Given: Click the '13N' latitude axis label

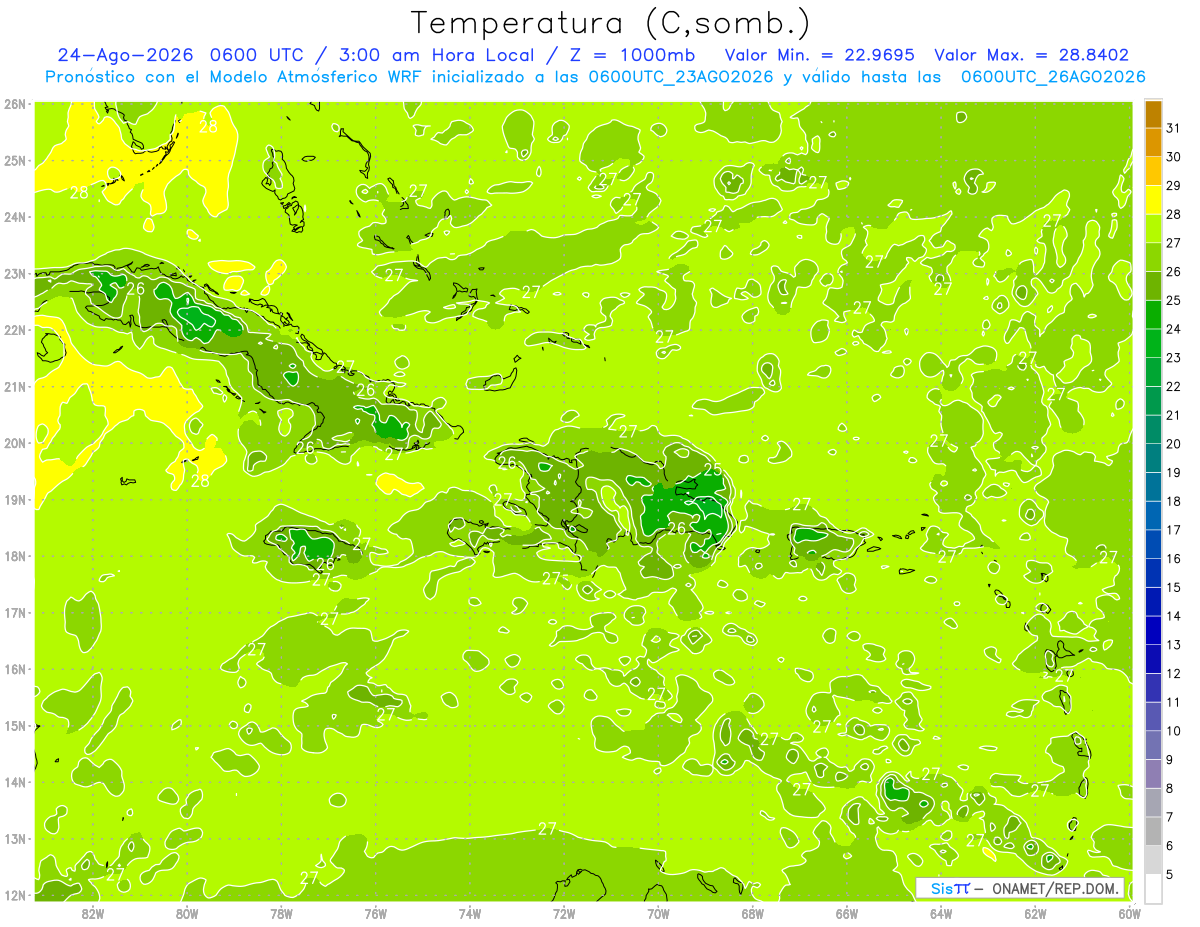Looking at the screenshot, I should pos(14,838).
